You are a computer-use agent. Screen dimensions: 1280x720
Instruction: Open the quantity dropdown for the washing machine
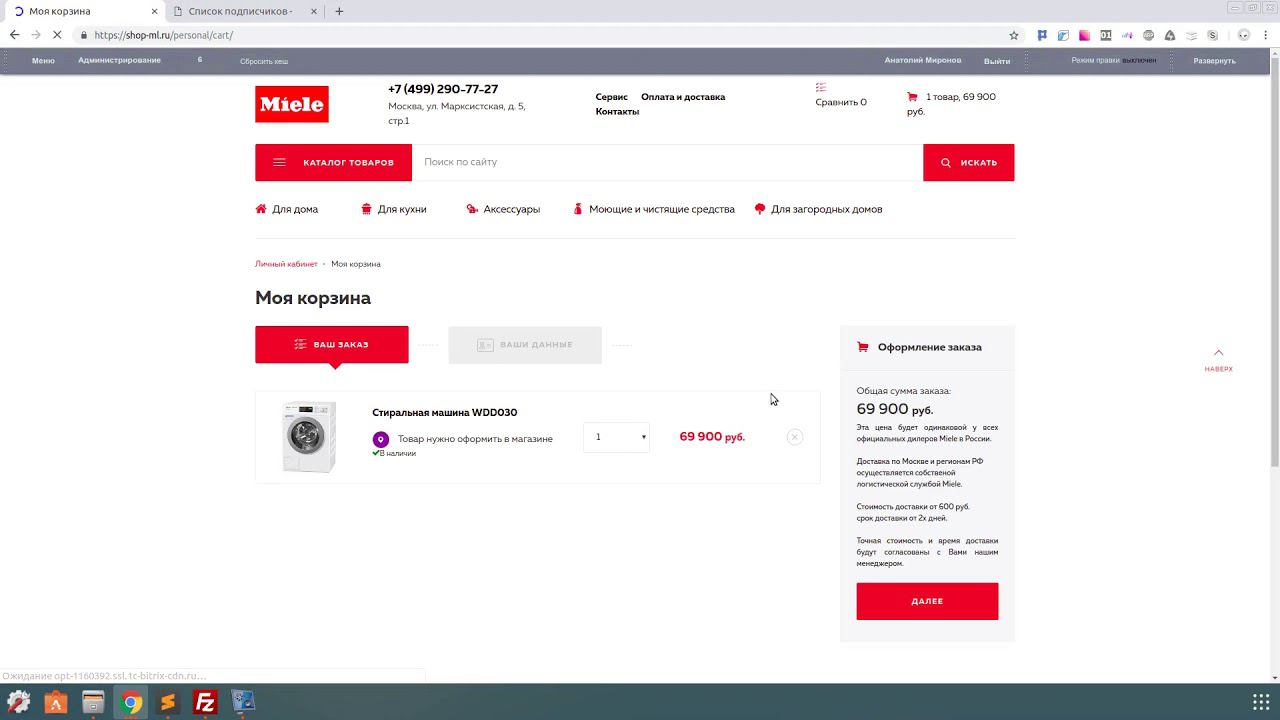pos(616,437)
